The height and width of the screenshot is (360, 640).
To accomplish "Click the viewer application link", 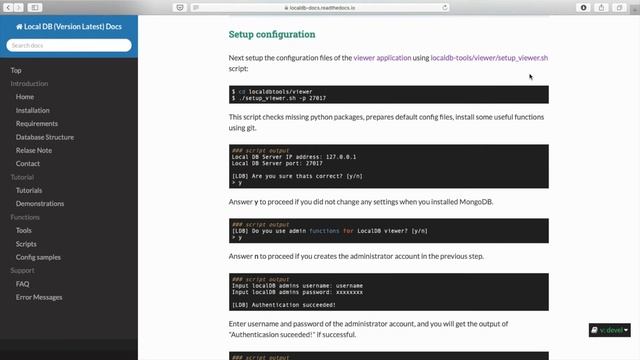I will [382, 58].
